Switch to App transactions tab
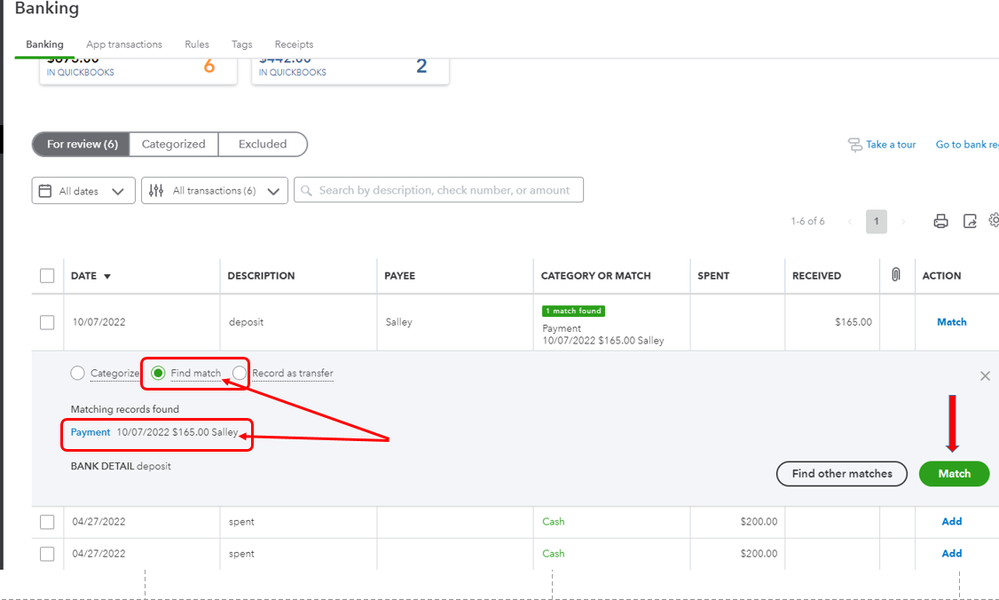 point(124,45)
